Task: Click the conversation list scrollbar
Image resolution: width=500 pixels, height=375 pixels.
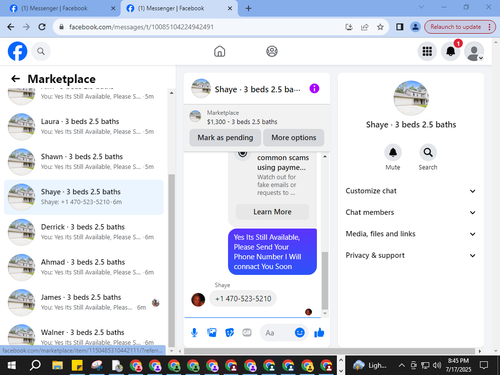Action: point(171,260)
